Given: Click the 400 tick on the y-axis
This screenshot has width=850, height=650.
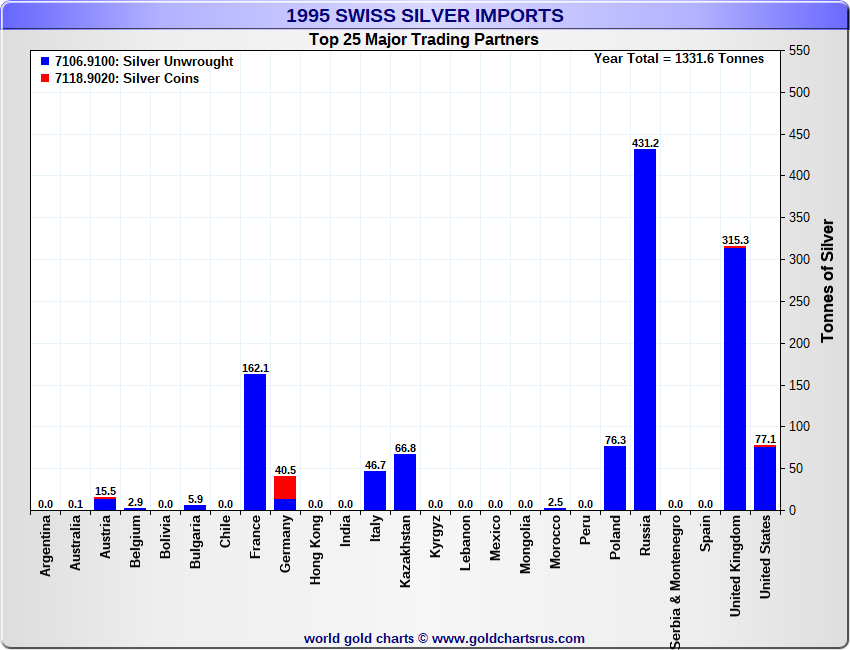Looking at the screenshot, I should [x=800, y=176].
